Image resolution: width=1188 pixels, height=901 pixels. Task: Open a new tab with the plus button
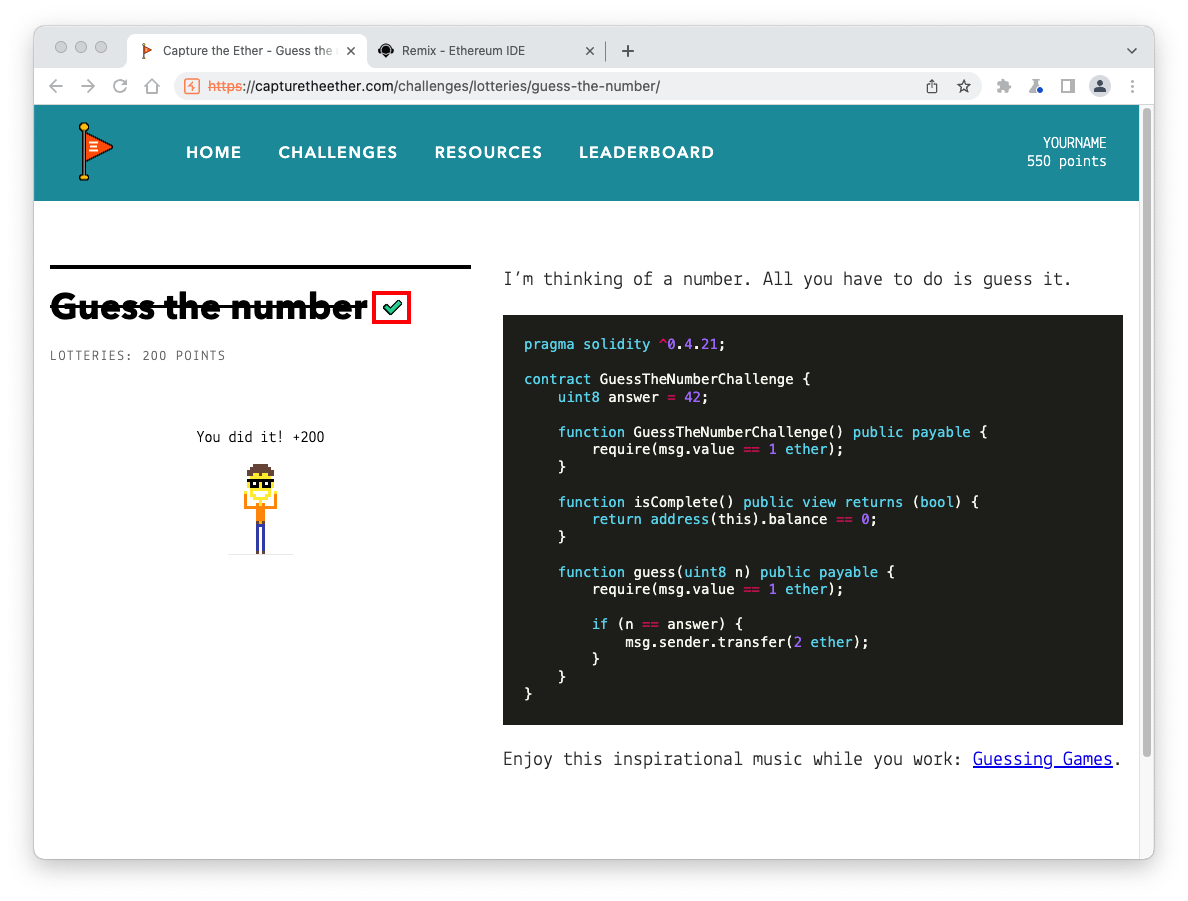pos(627,51)
